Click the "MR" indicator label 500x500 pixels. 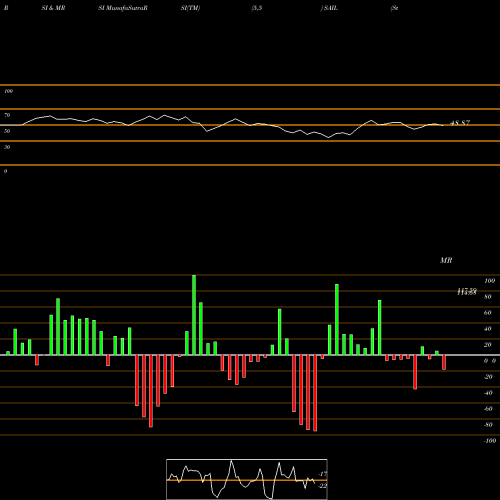446,260
